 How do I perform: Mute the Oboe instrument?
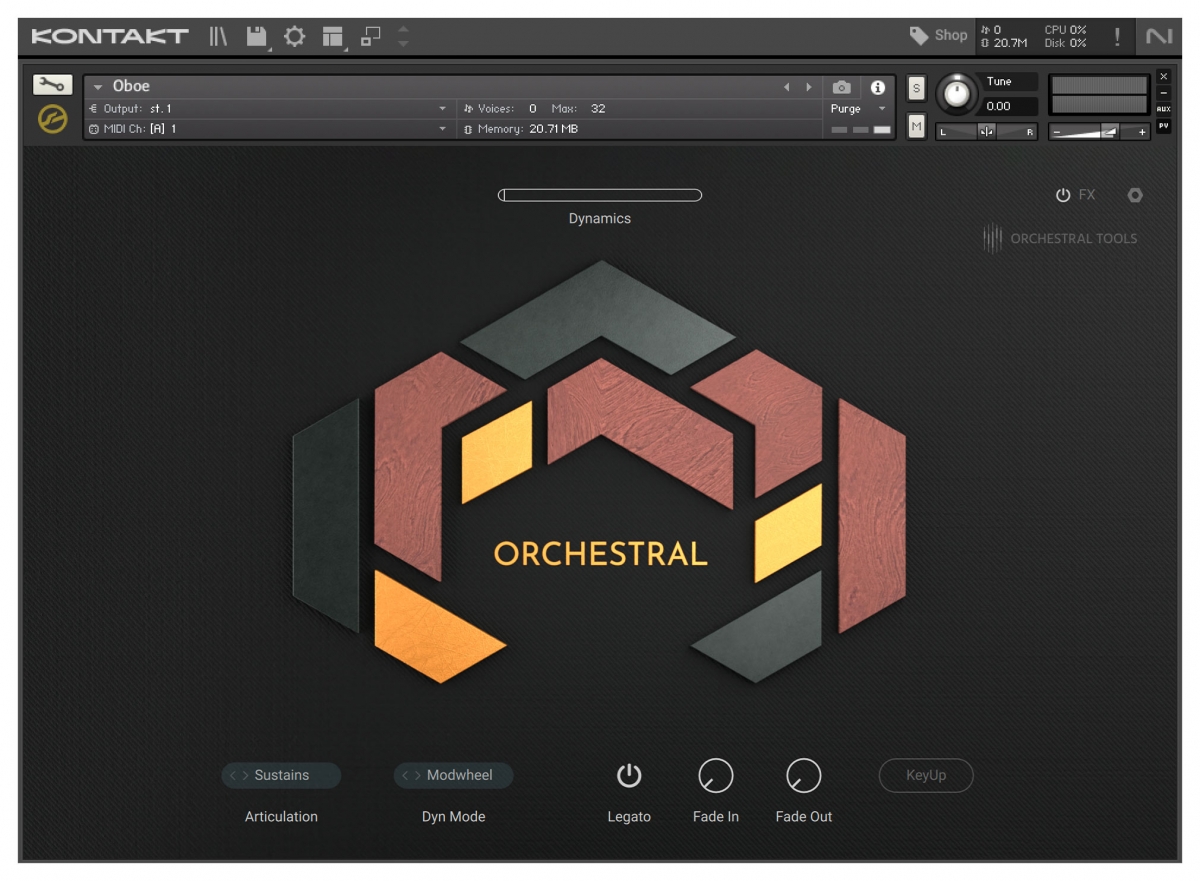click(916, 125)
